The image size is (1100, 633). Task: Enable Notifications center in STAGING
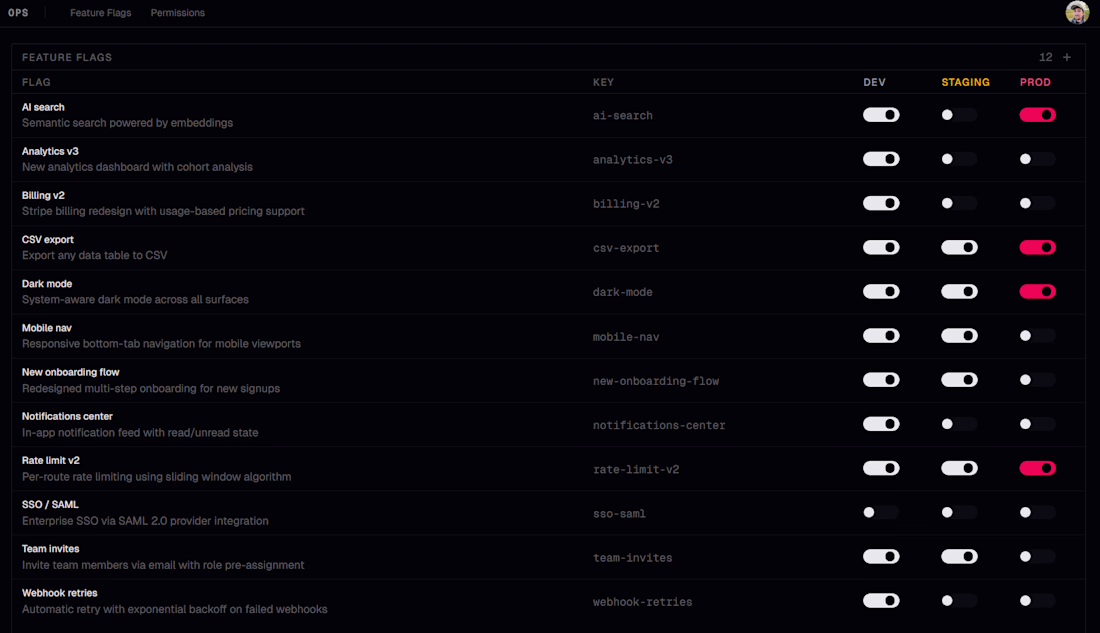[959, 424]
